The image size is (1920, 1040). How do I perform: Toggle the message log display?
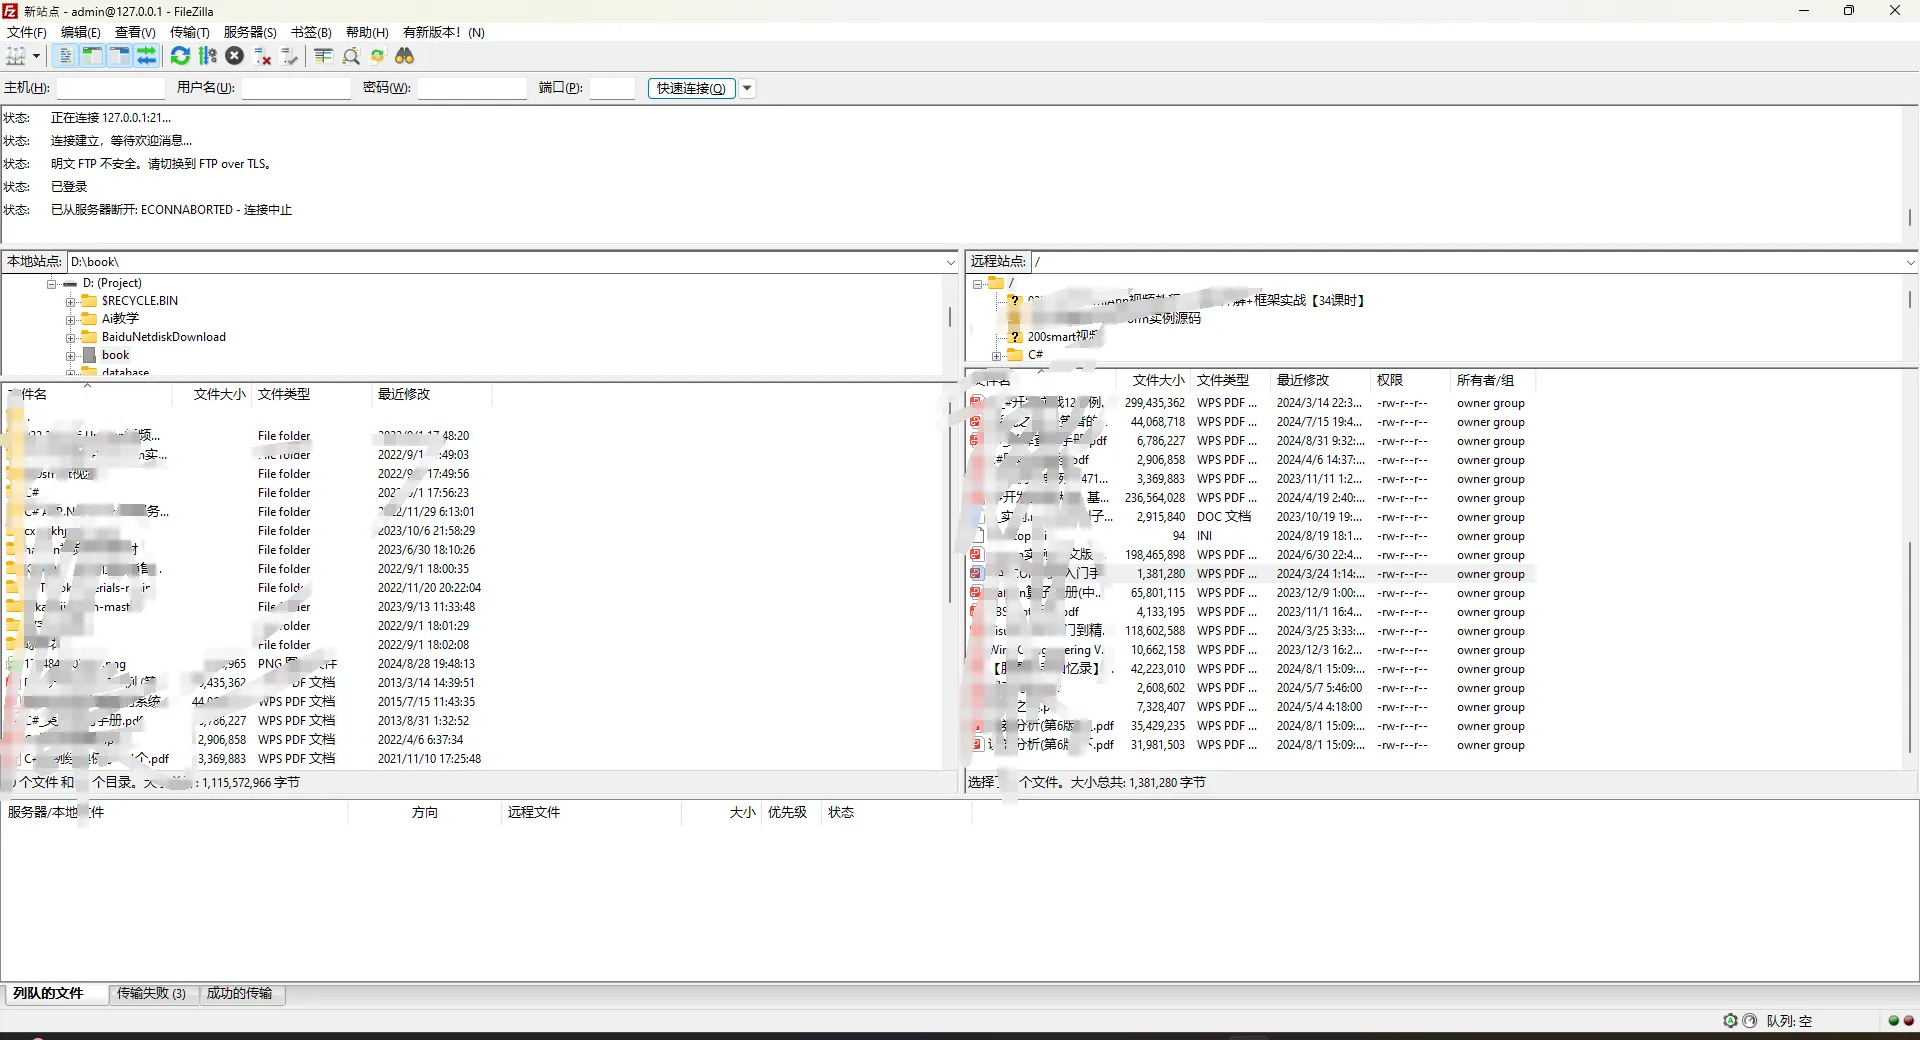tap(66, 57)
